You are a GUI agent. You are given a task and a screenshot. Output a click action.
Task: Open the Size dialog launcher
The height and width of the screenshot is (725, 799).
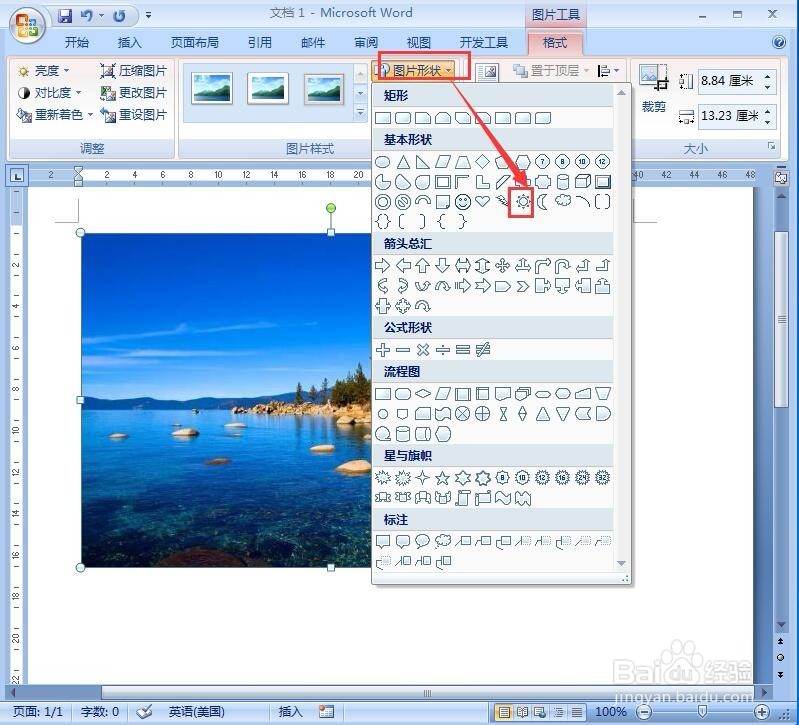[x=771, y=147]
